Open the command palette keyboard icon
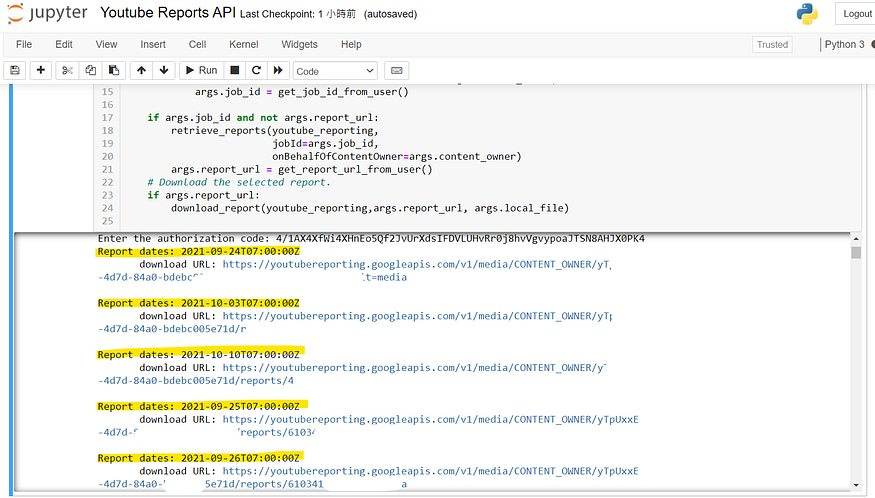Viewport: 875px width, 498px height. click(397, 70)
